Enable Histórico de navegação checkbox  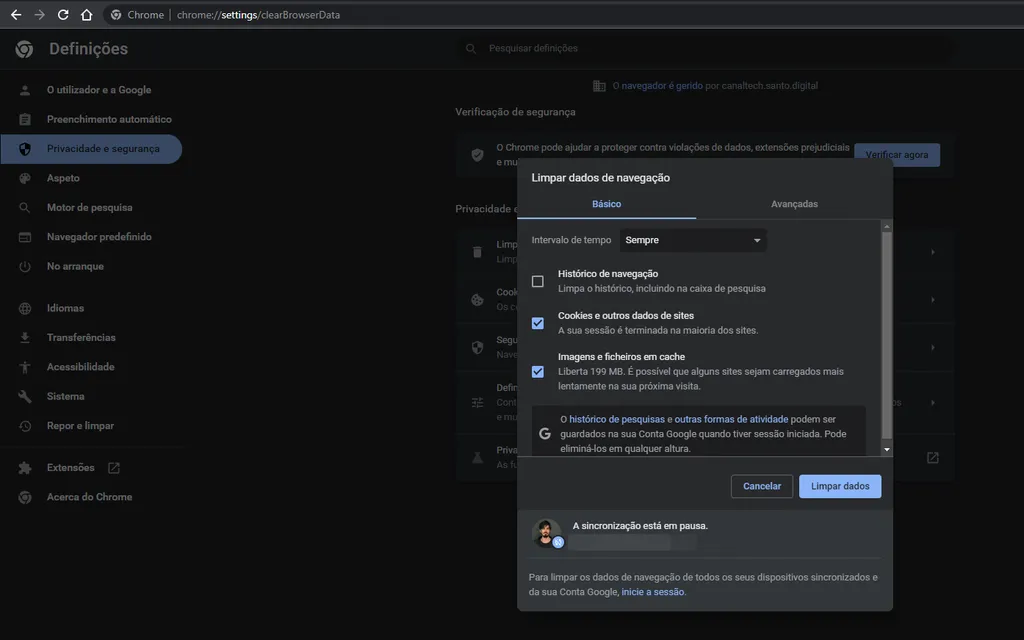coord(538,281)
